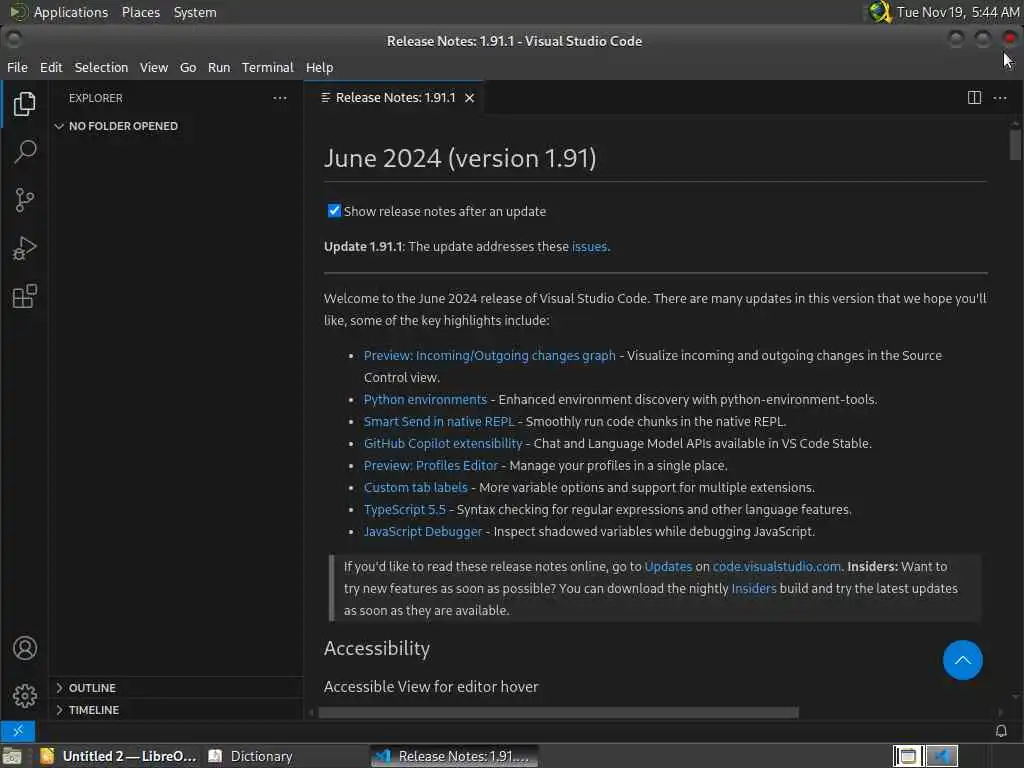Open the Manage gear icon

point(25,696)
